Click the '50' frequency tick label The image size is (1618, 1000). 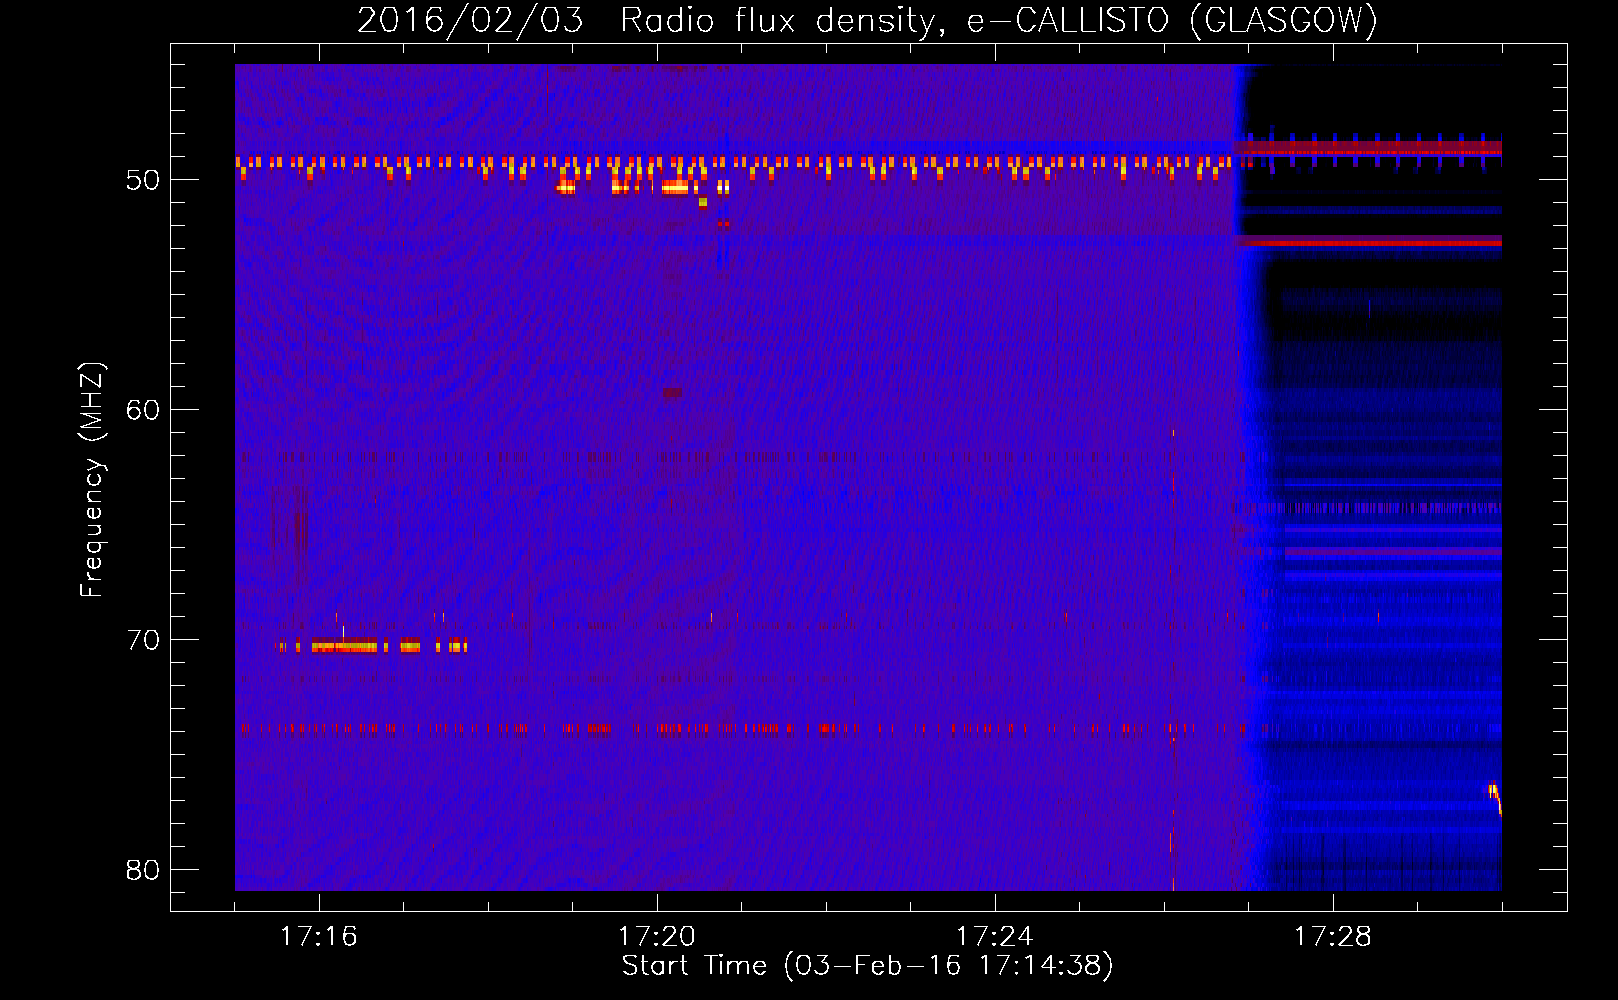point(143,181)
